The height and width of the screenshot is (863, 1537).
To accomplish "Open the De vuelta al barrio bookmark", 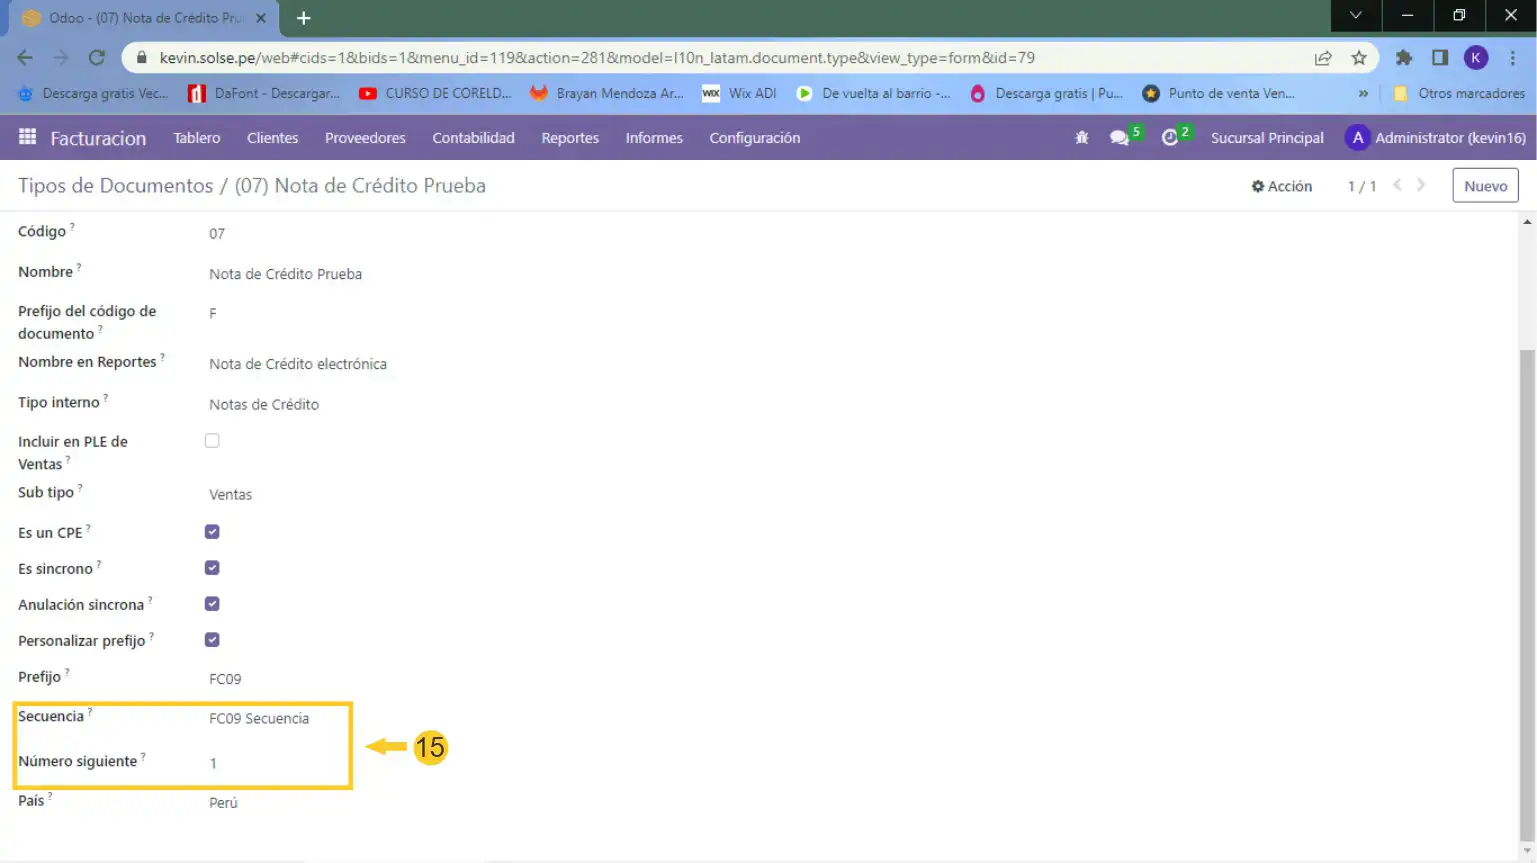I will click(874, 93).
